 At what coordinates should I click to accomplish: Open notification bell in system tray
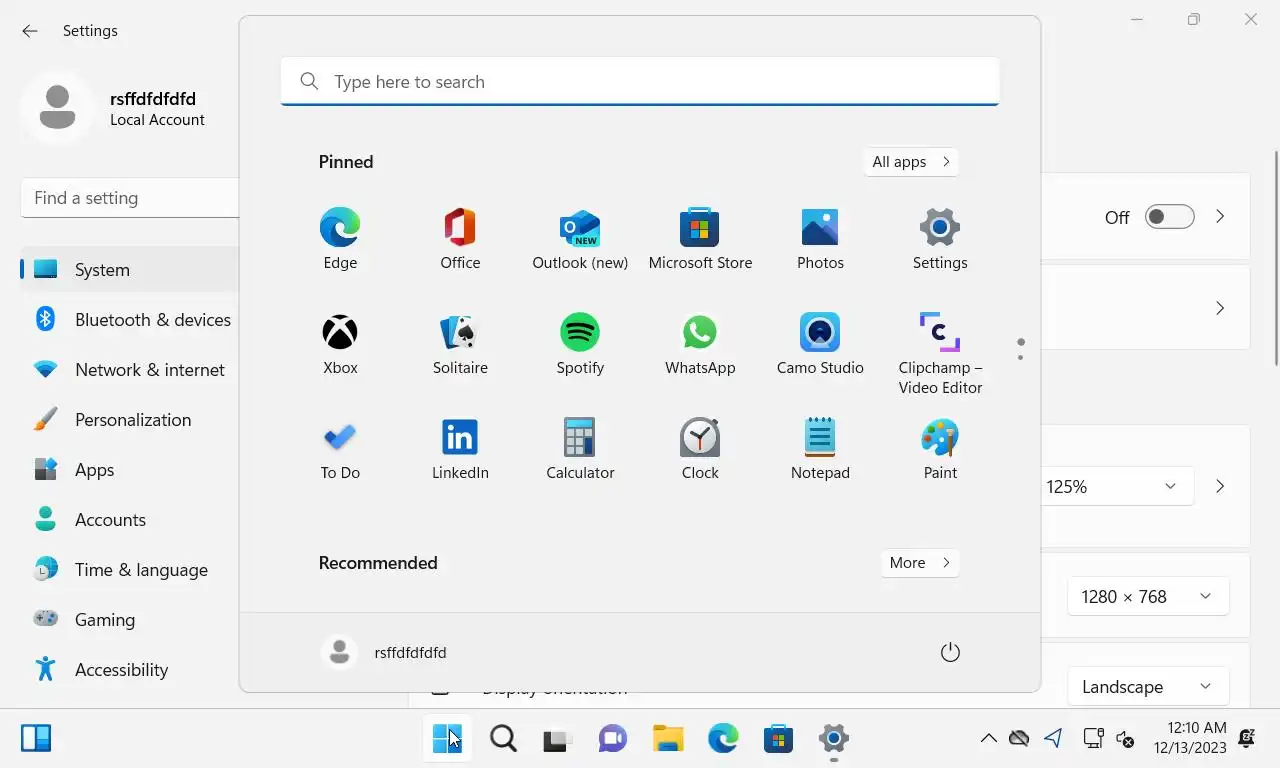[1247, 739]
